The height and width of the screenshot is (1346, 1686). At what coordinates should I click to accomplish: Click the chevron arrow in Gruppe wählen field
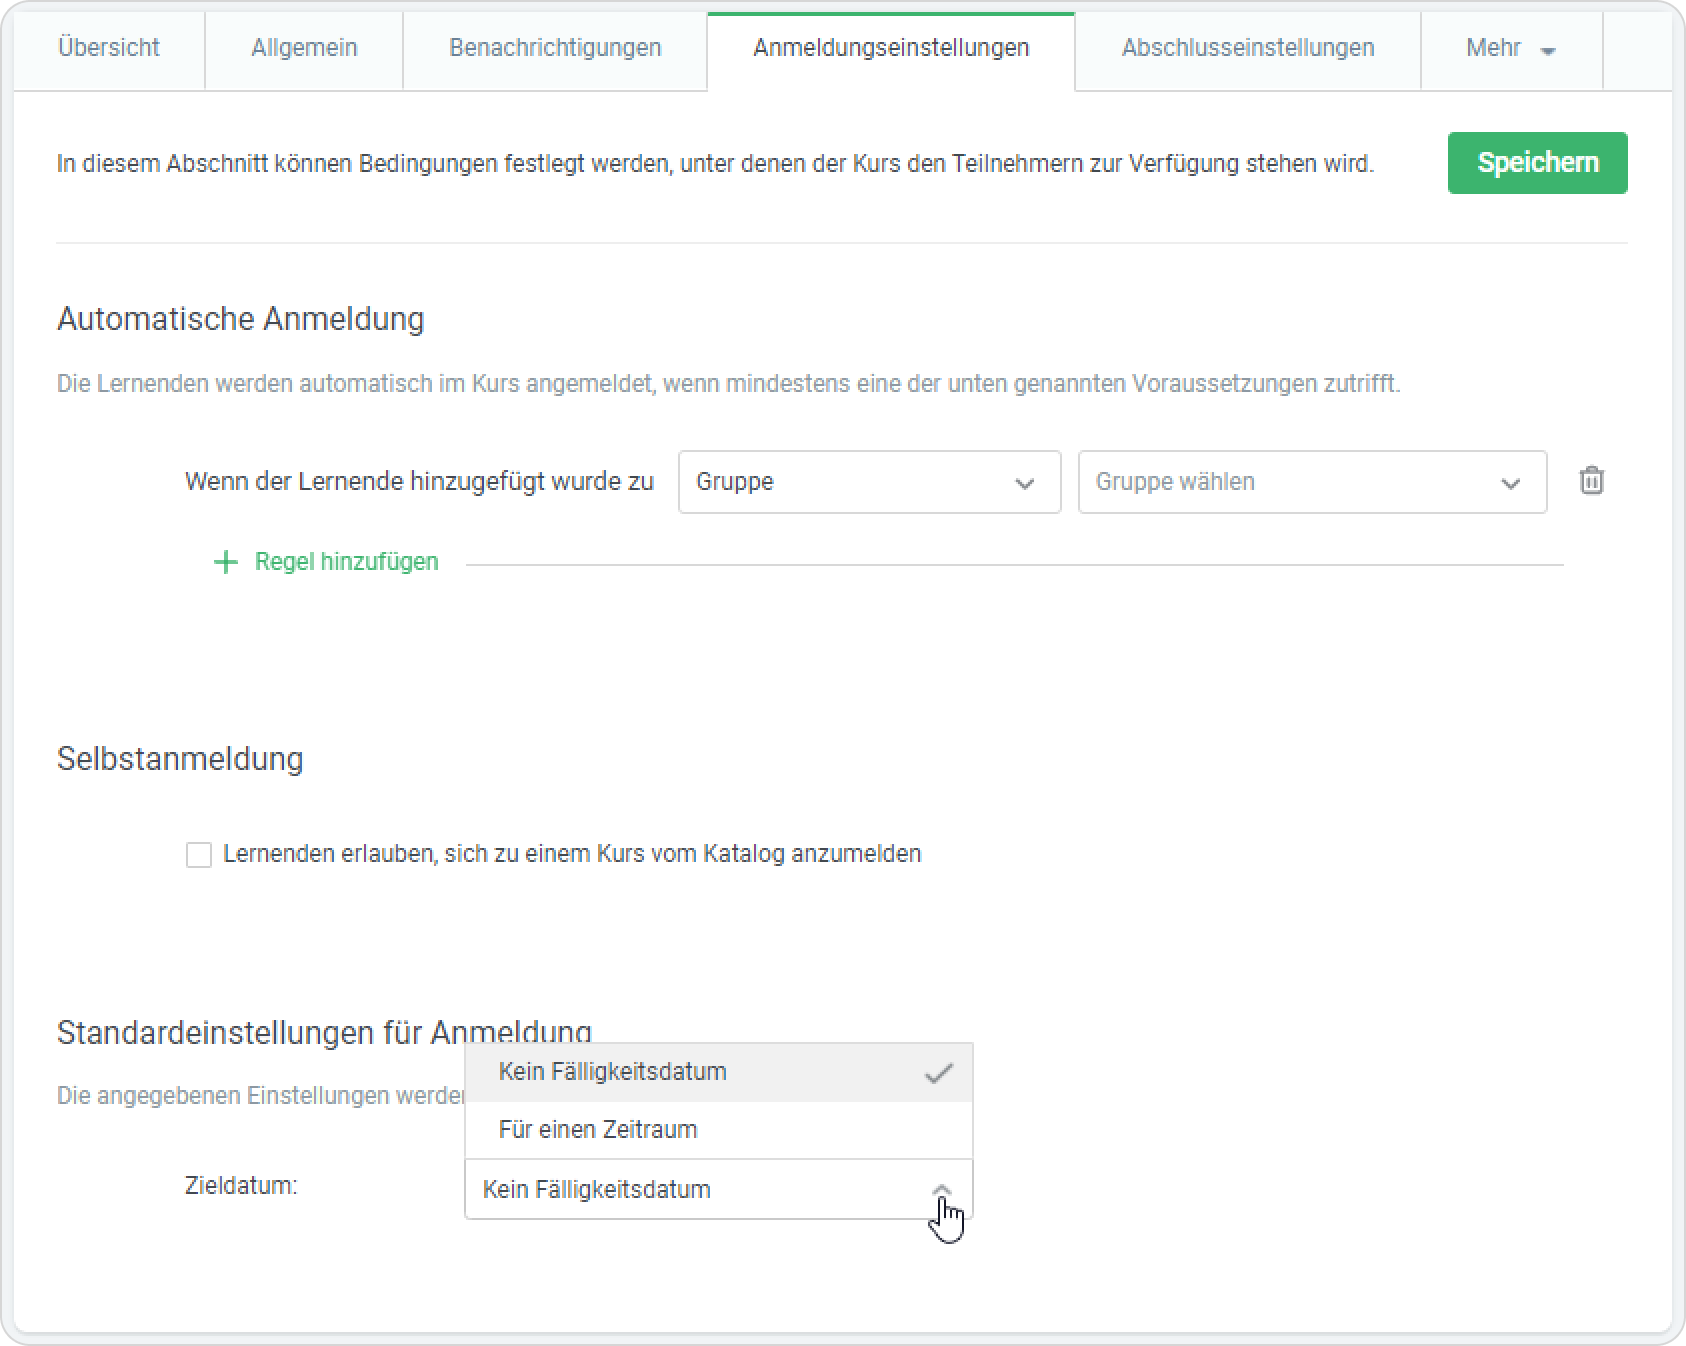[1510, 483]
